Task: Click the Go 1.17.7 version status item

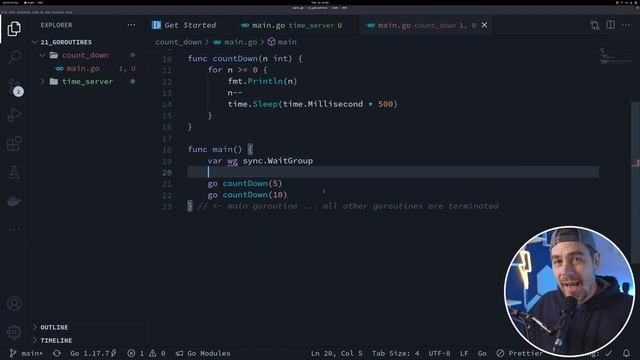Action: tap(93, 353)
